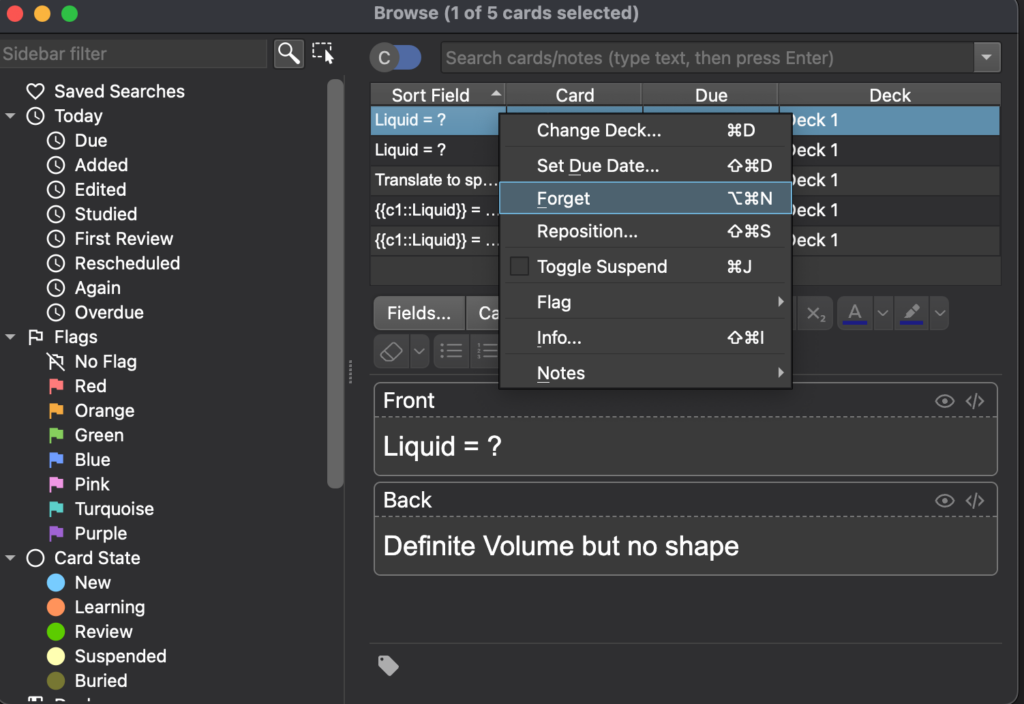Click the subscript X₂ icon
This screenshot has width=1024, height=704.
click(x=815, y=313)
